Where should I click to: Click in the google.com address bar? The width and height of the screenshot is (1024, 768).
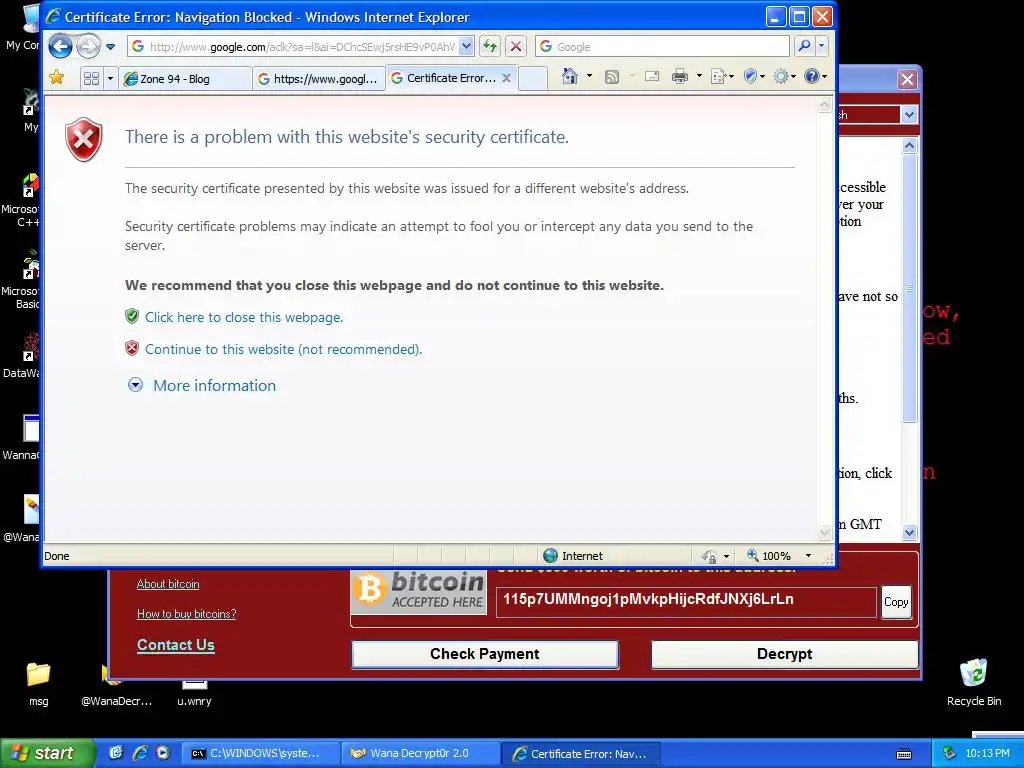294,46
